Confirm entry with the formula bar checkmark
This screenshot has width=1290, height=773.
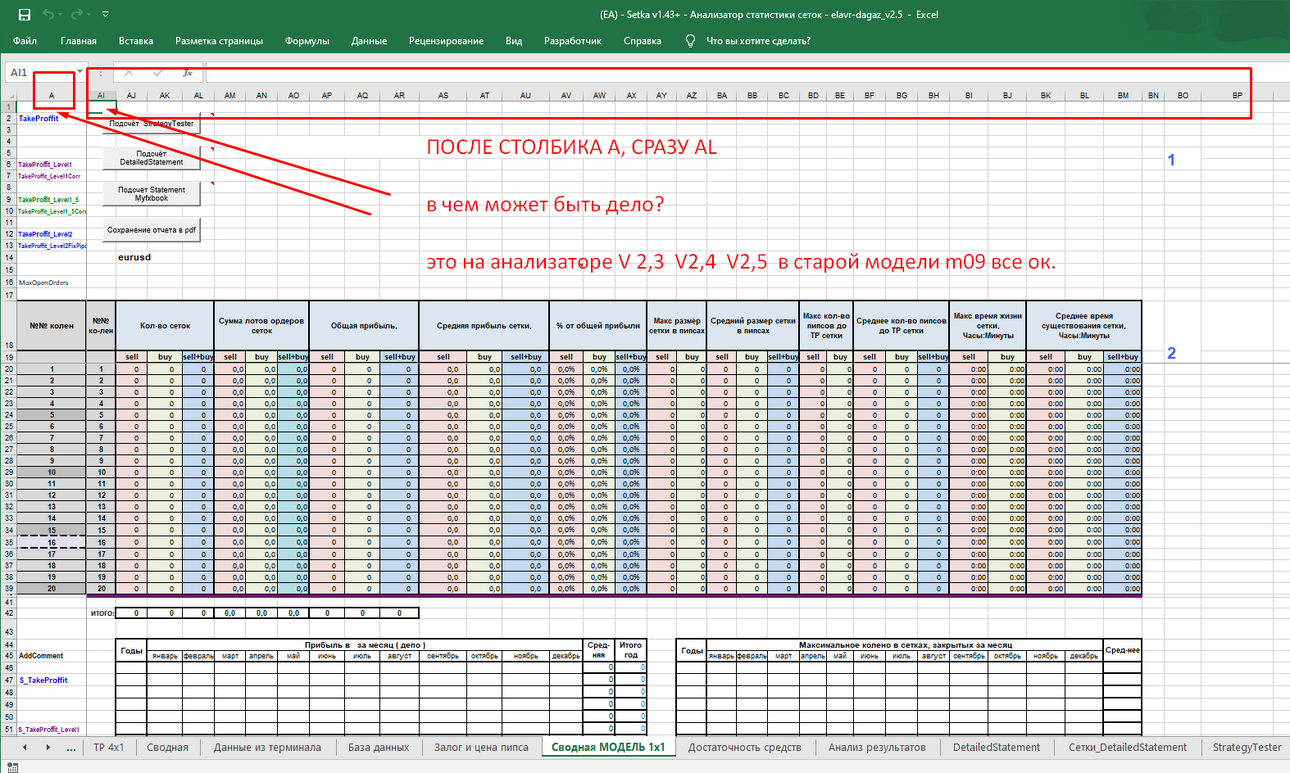pos(158,73)
